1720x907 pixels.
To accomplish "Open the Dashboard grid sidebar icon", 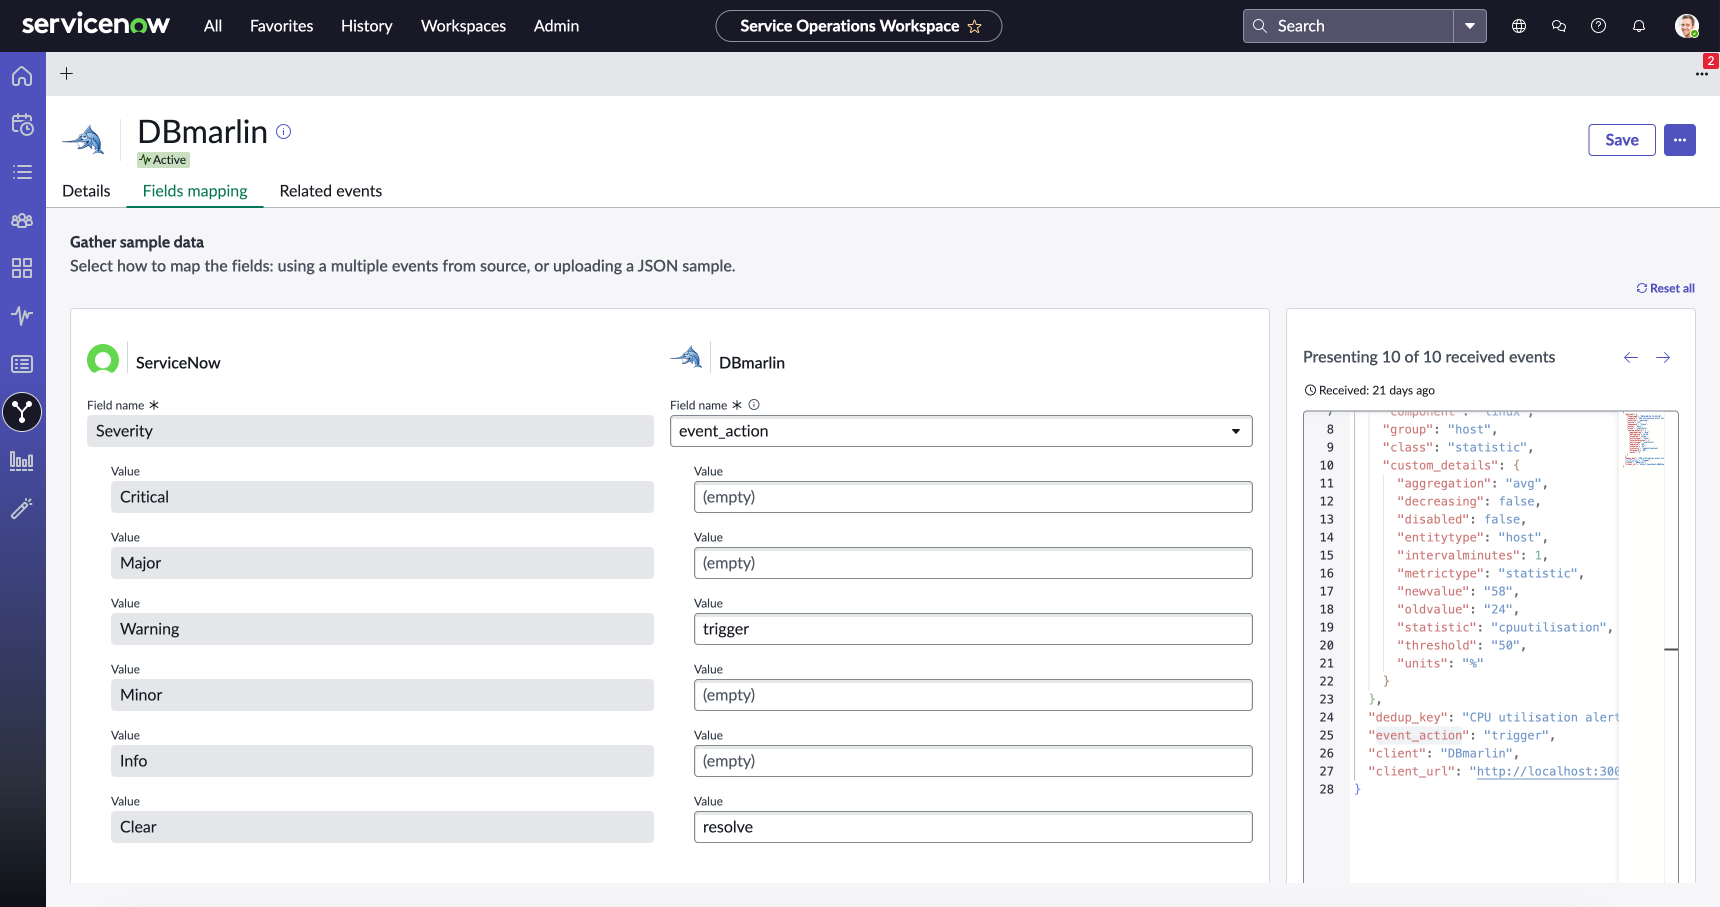I will pos(22,268).
